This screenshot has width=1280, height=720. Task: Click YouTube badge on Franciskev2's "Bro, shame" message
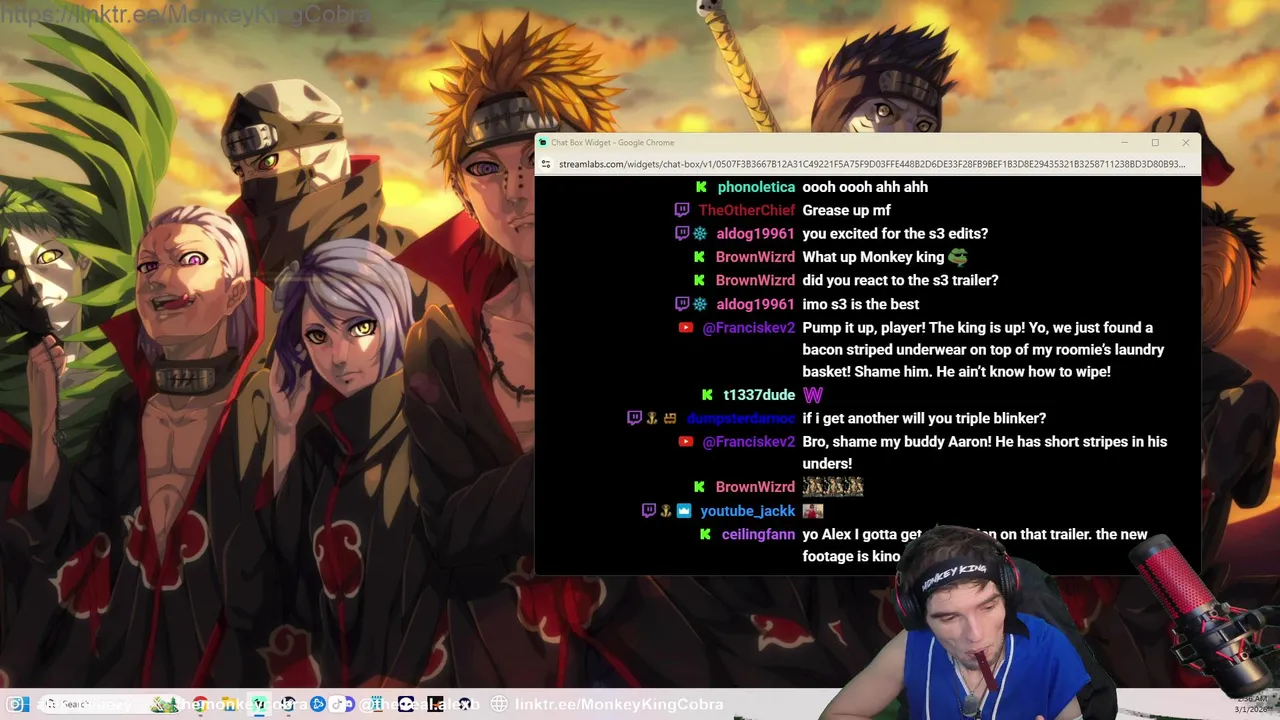[686, 441]
